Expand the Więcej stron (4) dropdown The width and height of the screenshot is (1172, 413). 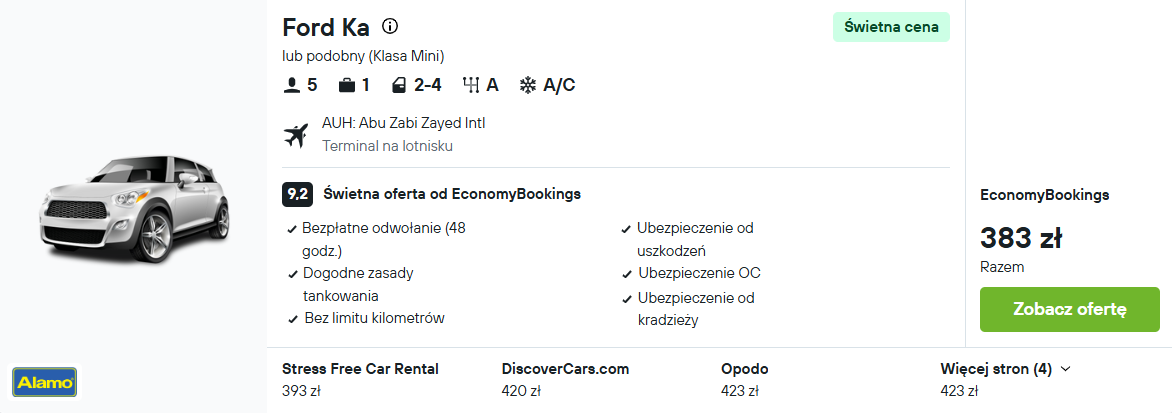pyautogui.click(x=1005, y=369)
